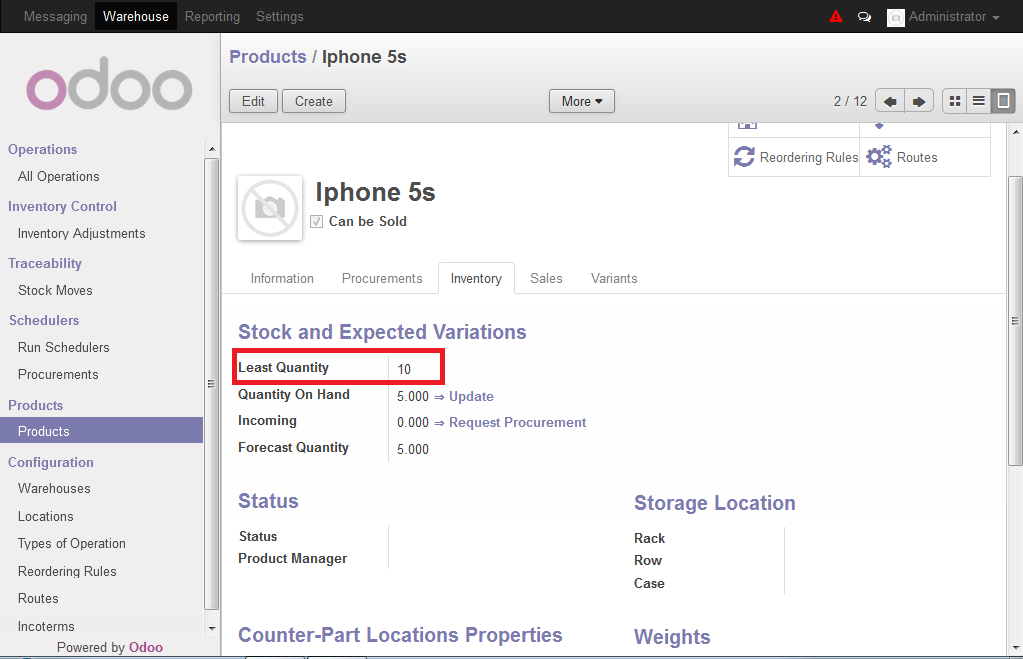Open the Reporting menu

click(212, 16)
